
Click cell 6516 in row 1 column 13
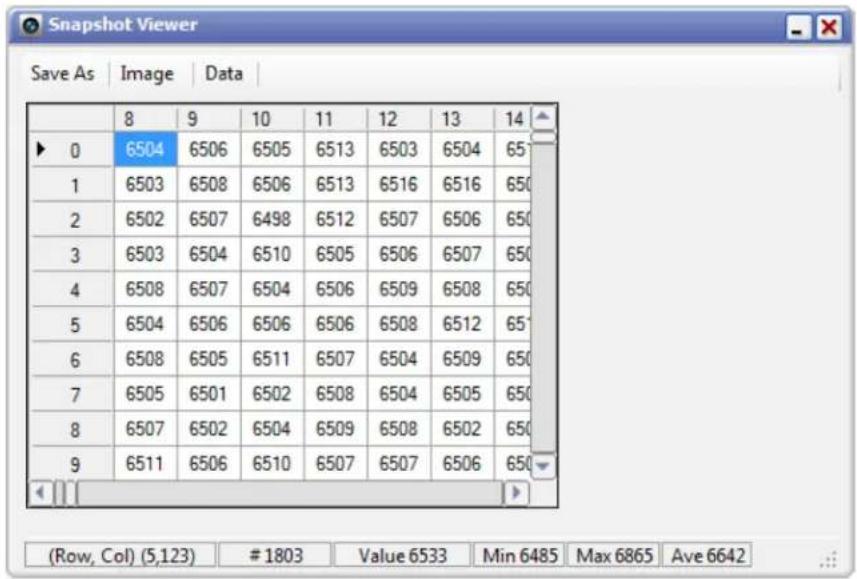pos(462,184)
